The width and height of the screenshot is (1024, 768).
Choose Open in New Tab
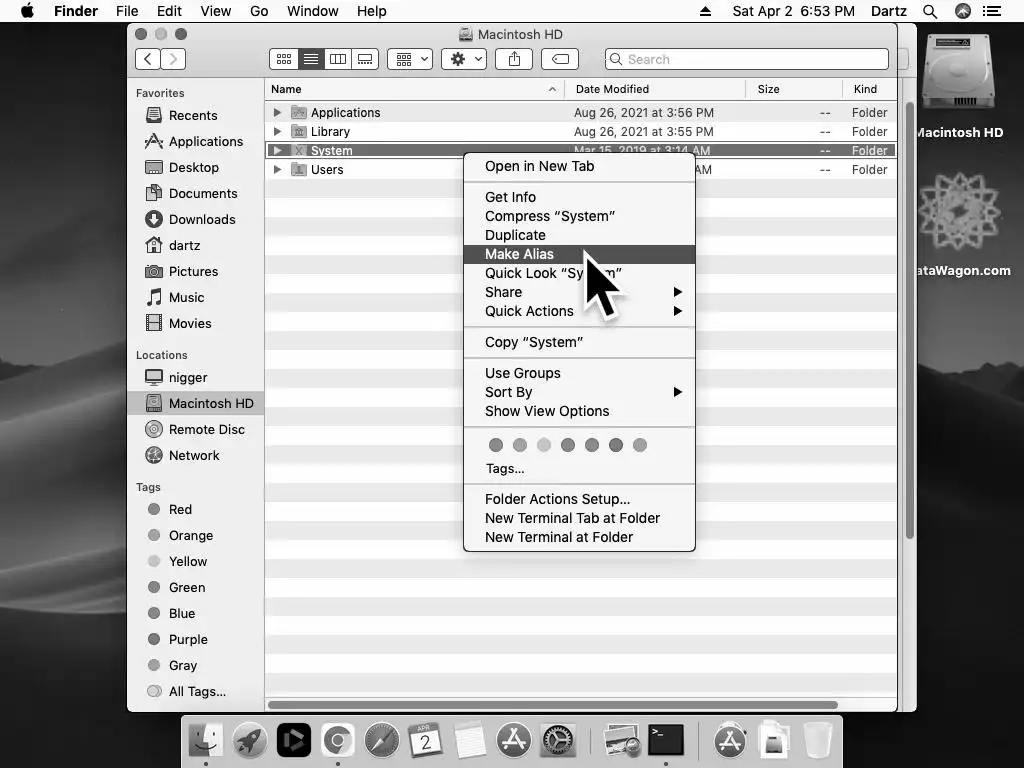click(x=579, y=167)
